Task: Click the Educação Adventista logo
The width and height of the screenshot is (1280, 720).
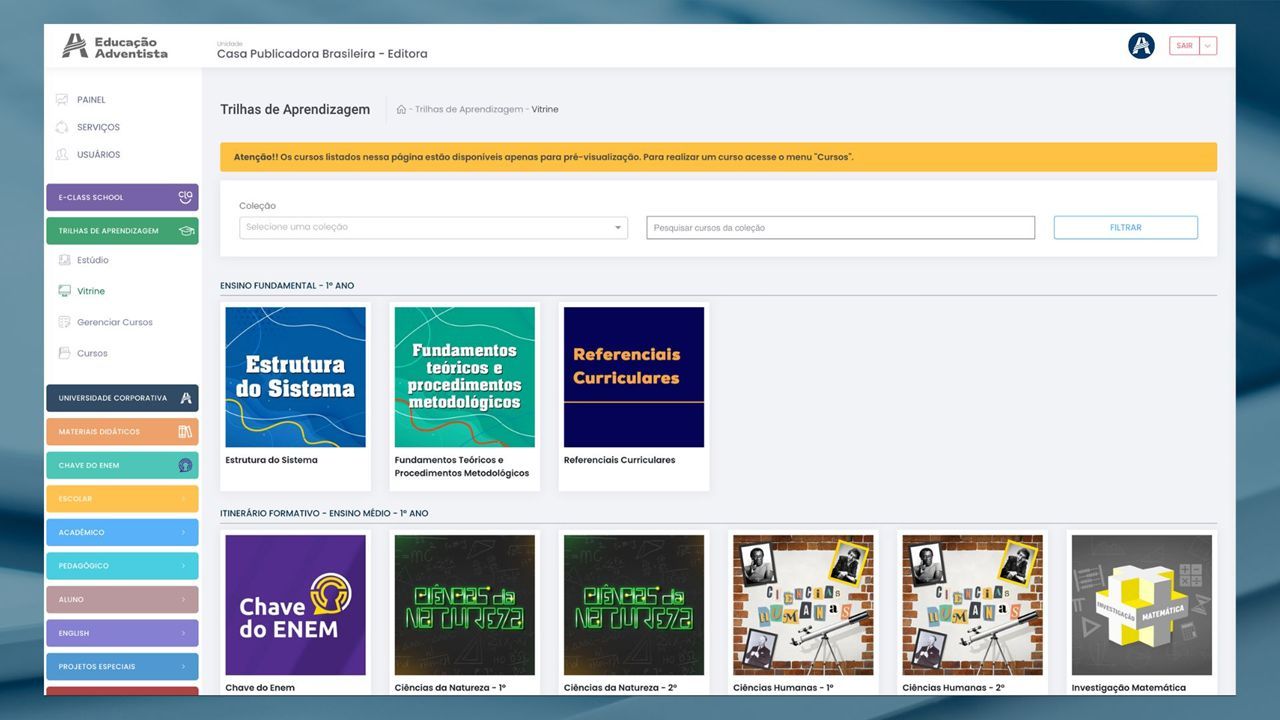Action: coord(115,47)
